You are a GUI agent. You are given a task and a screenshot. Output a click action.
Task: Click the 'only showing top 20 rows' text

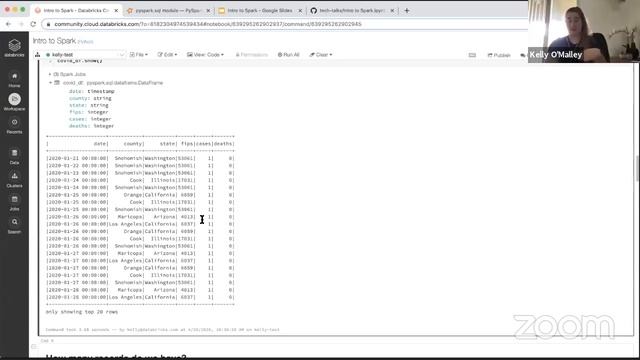click(82, 312)
